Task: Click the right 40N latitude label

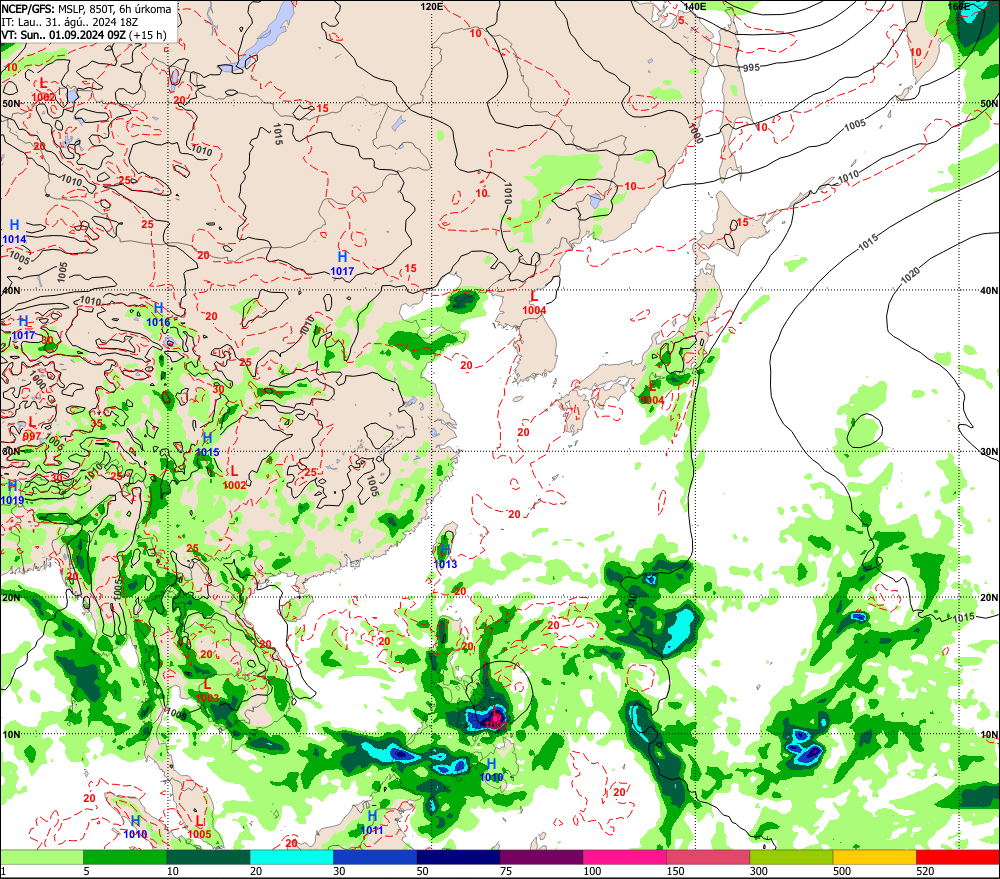Action: coord(989,290)
